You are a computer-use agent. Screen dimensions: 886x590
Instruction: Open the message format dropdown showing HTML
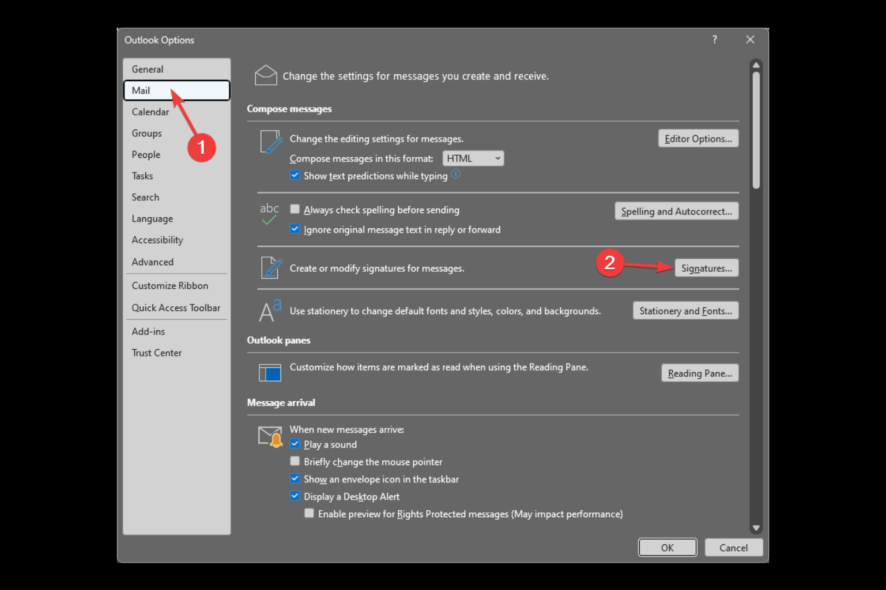473,157
